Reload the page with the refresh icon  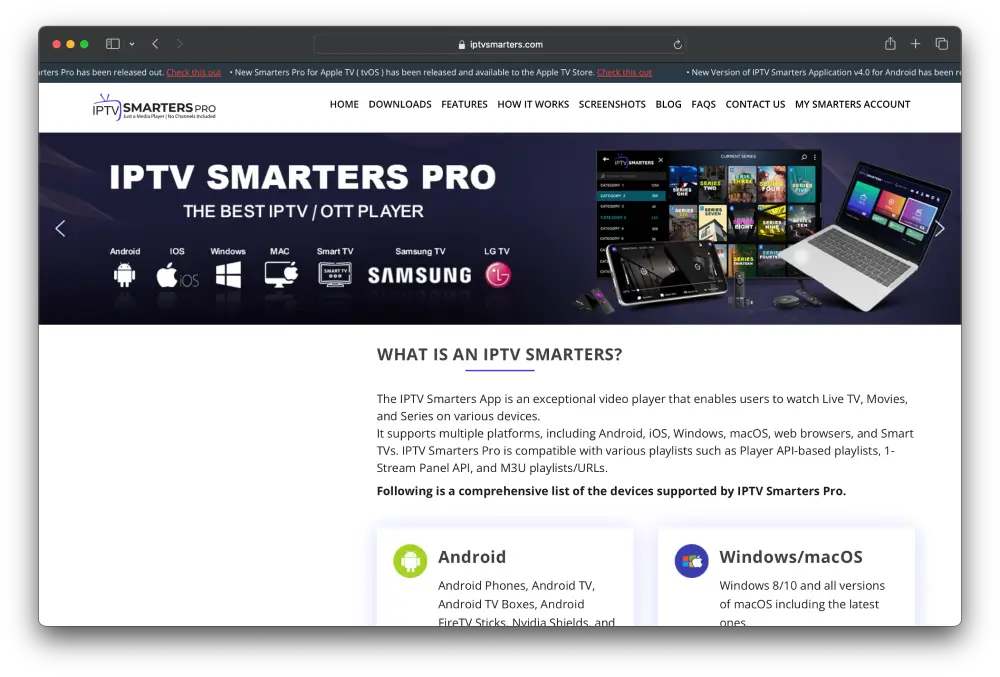click(x=677, y=45)
